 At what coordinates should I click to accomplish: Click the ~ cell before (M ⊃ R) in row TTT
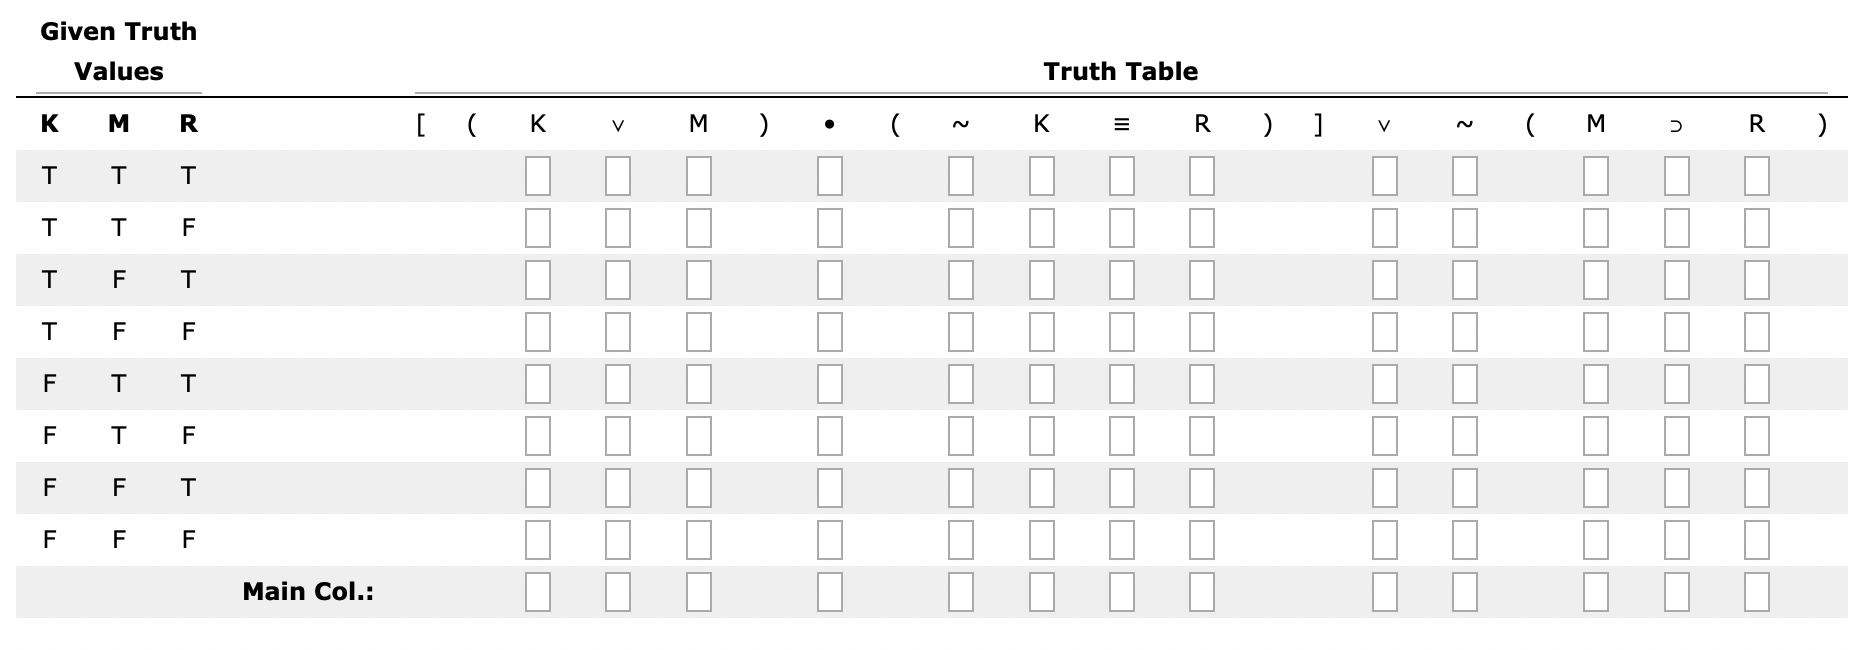[x=1464, y=175]
